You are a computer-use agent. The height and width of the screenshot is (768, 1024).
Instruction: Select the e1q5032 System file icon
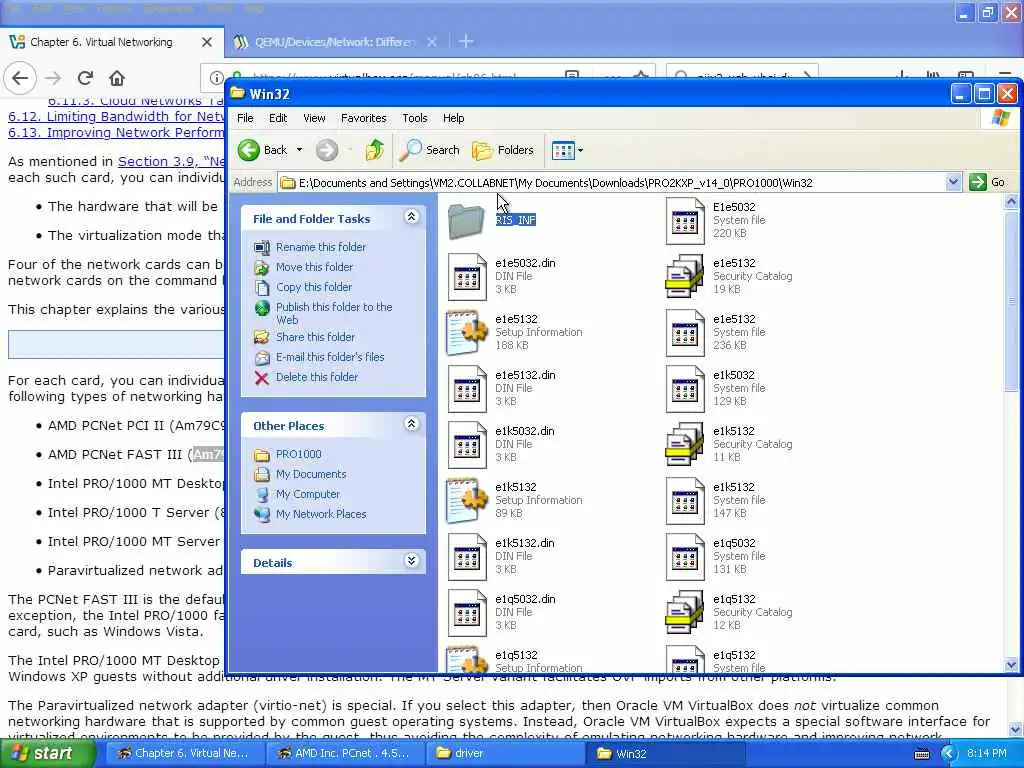tap(684, 557)
